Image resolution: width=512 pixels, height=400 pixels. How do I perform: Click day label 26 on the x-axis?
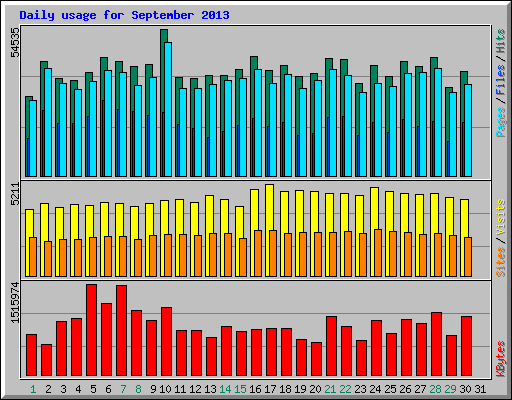405,389
